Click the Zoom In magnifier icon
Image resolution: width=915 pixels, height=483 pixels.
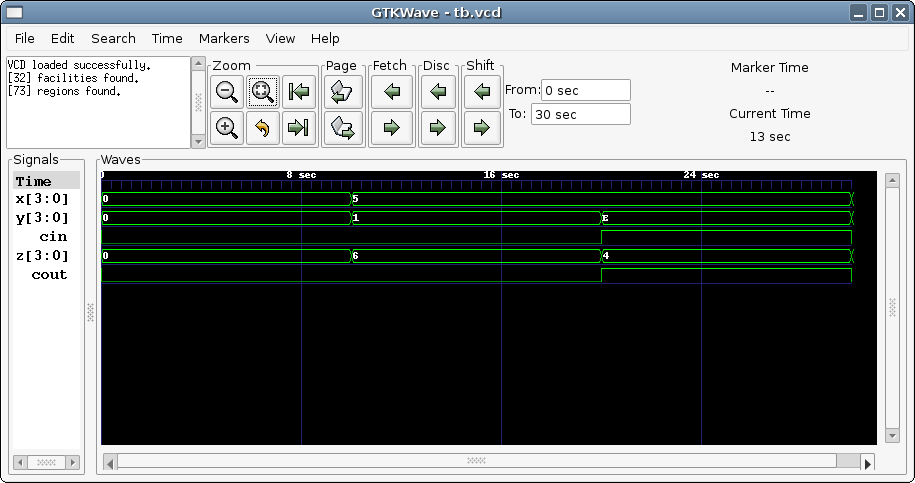tap(227, 128)
